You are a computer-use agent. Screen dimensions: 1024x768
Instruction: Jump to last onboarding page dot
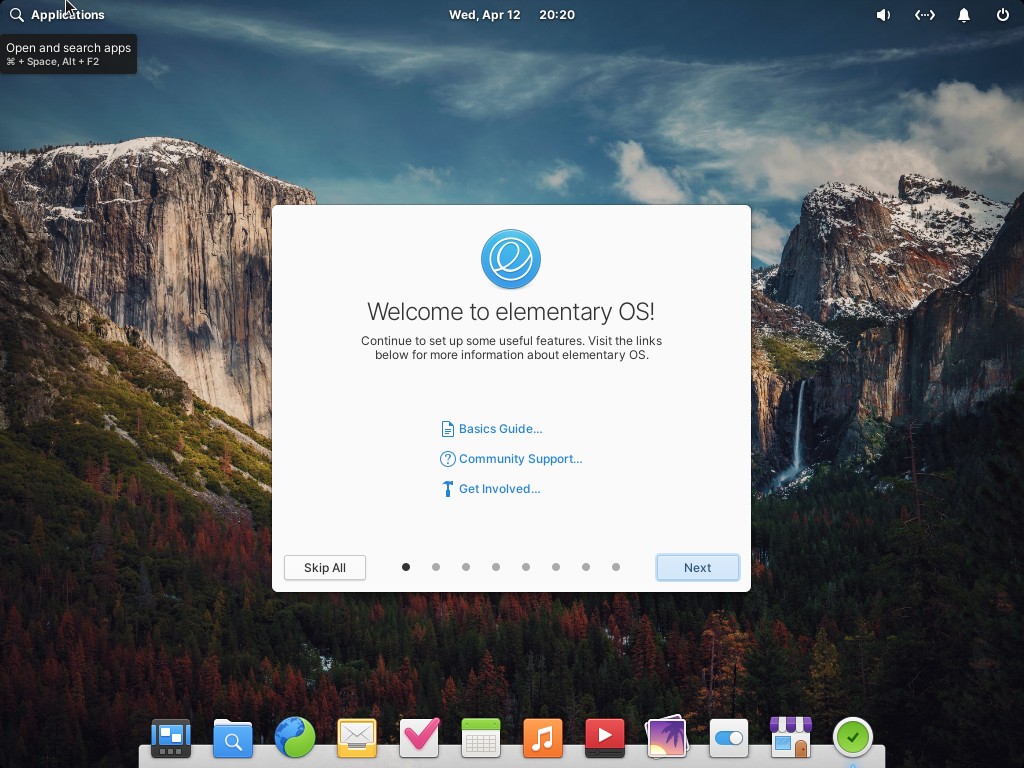[616, 567]
